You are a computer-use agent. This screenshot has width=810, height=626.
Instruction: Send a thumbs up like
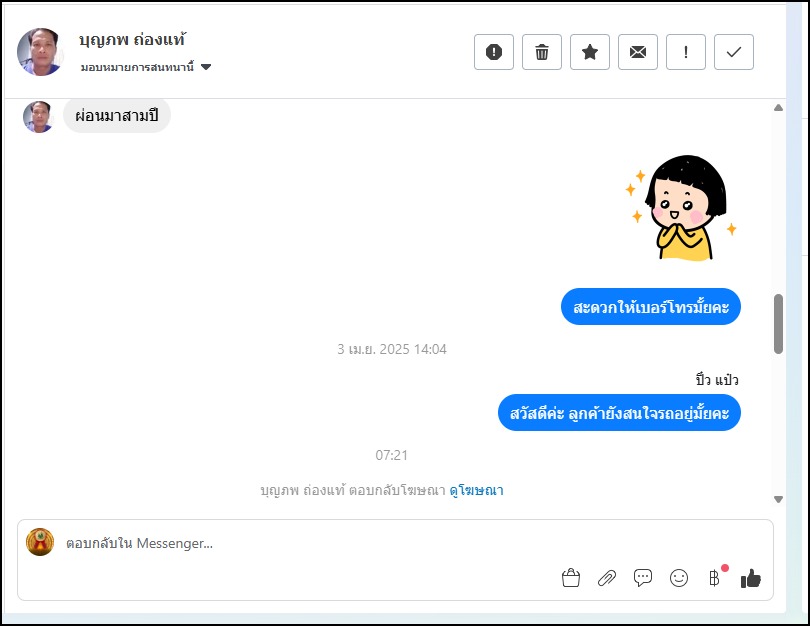coord(751,578)
